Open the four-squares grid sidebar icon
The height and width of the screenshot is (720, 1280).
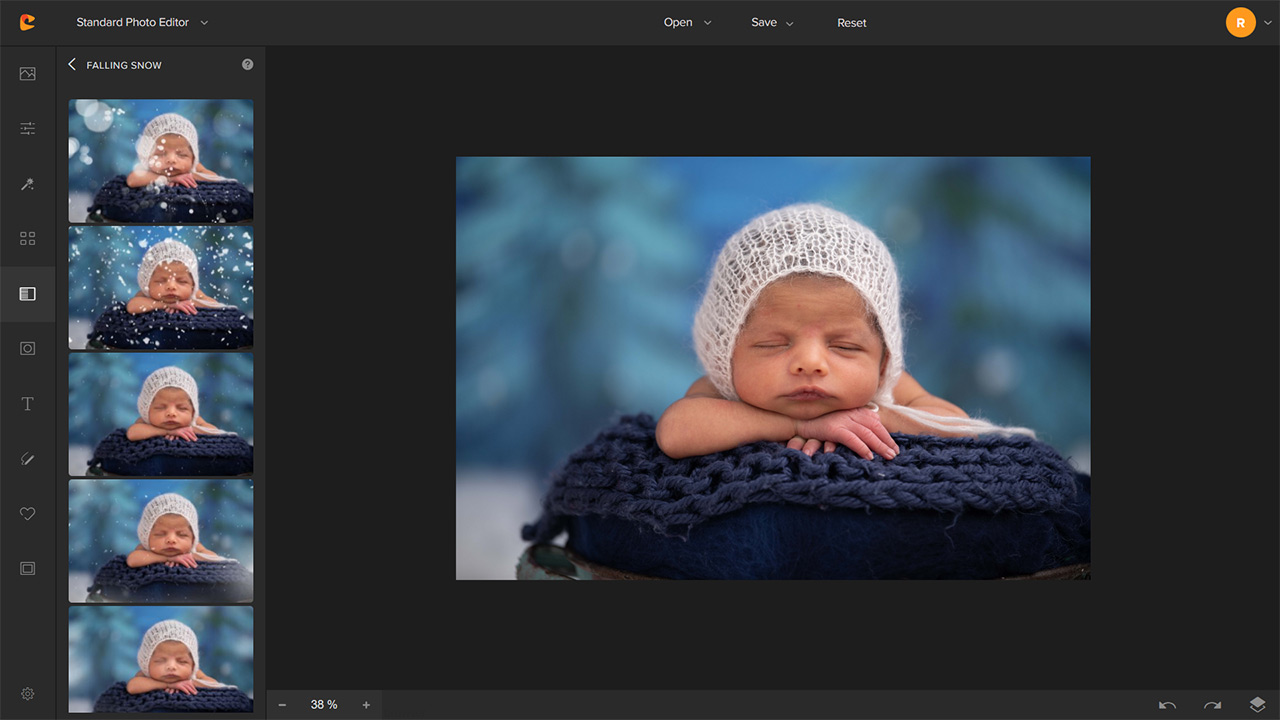click(x=27, y=239)
